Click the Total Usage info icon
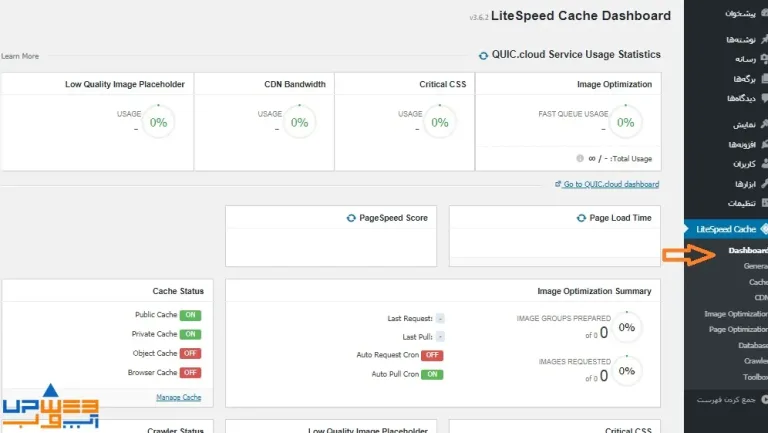This screenshot has height=433, width=768. coord(580,158)
